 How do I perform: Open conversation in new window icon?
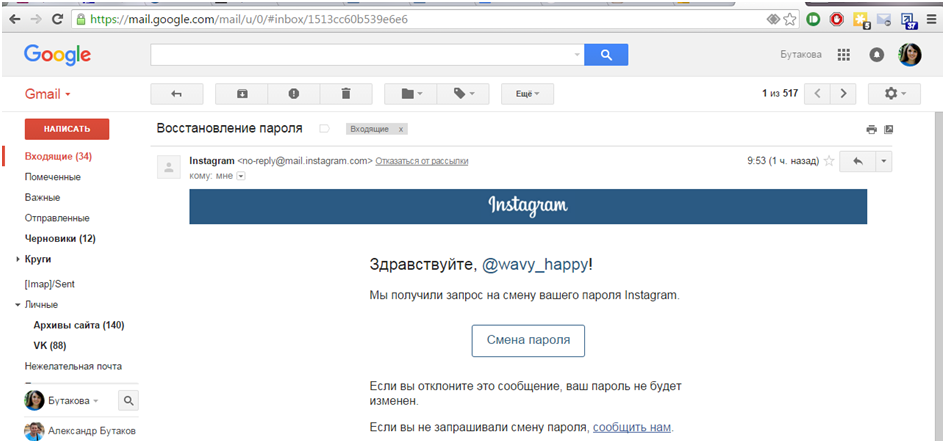pyautogui.click(x=888, y=129)
